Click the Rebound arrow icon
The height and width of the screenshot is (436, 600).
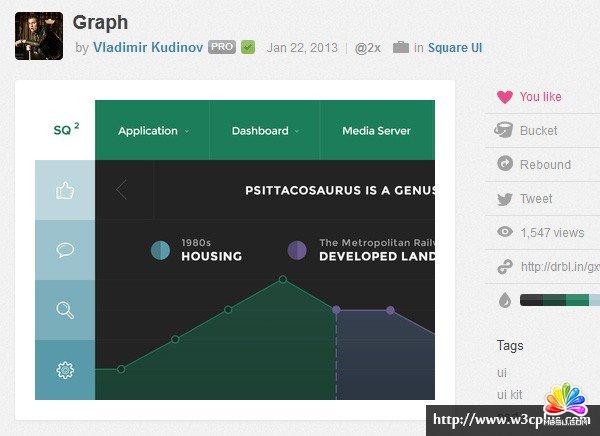coord(504,165)
